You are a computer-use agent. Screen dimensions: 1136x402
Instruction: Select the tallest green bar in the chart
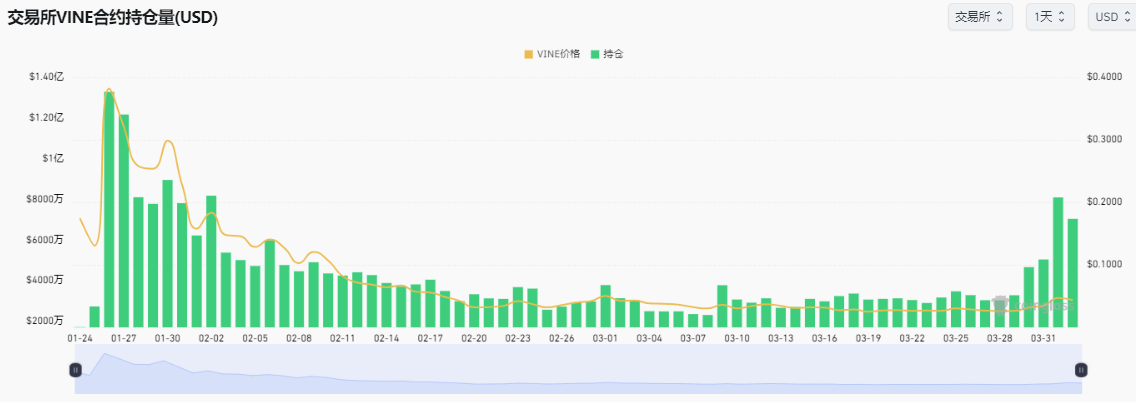(x=109, y=209)
